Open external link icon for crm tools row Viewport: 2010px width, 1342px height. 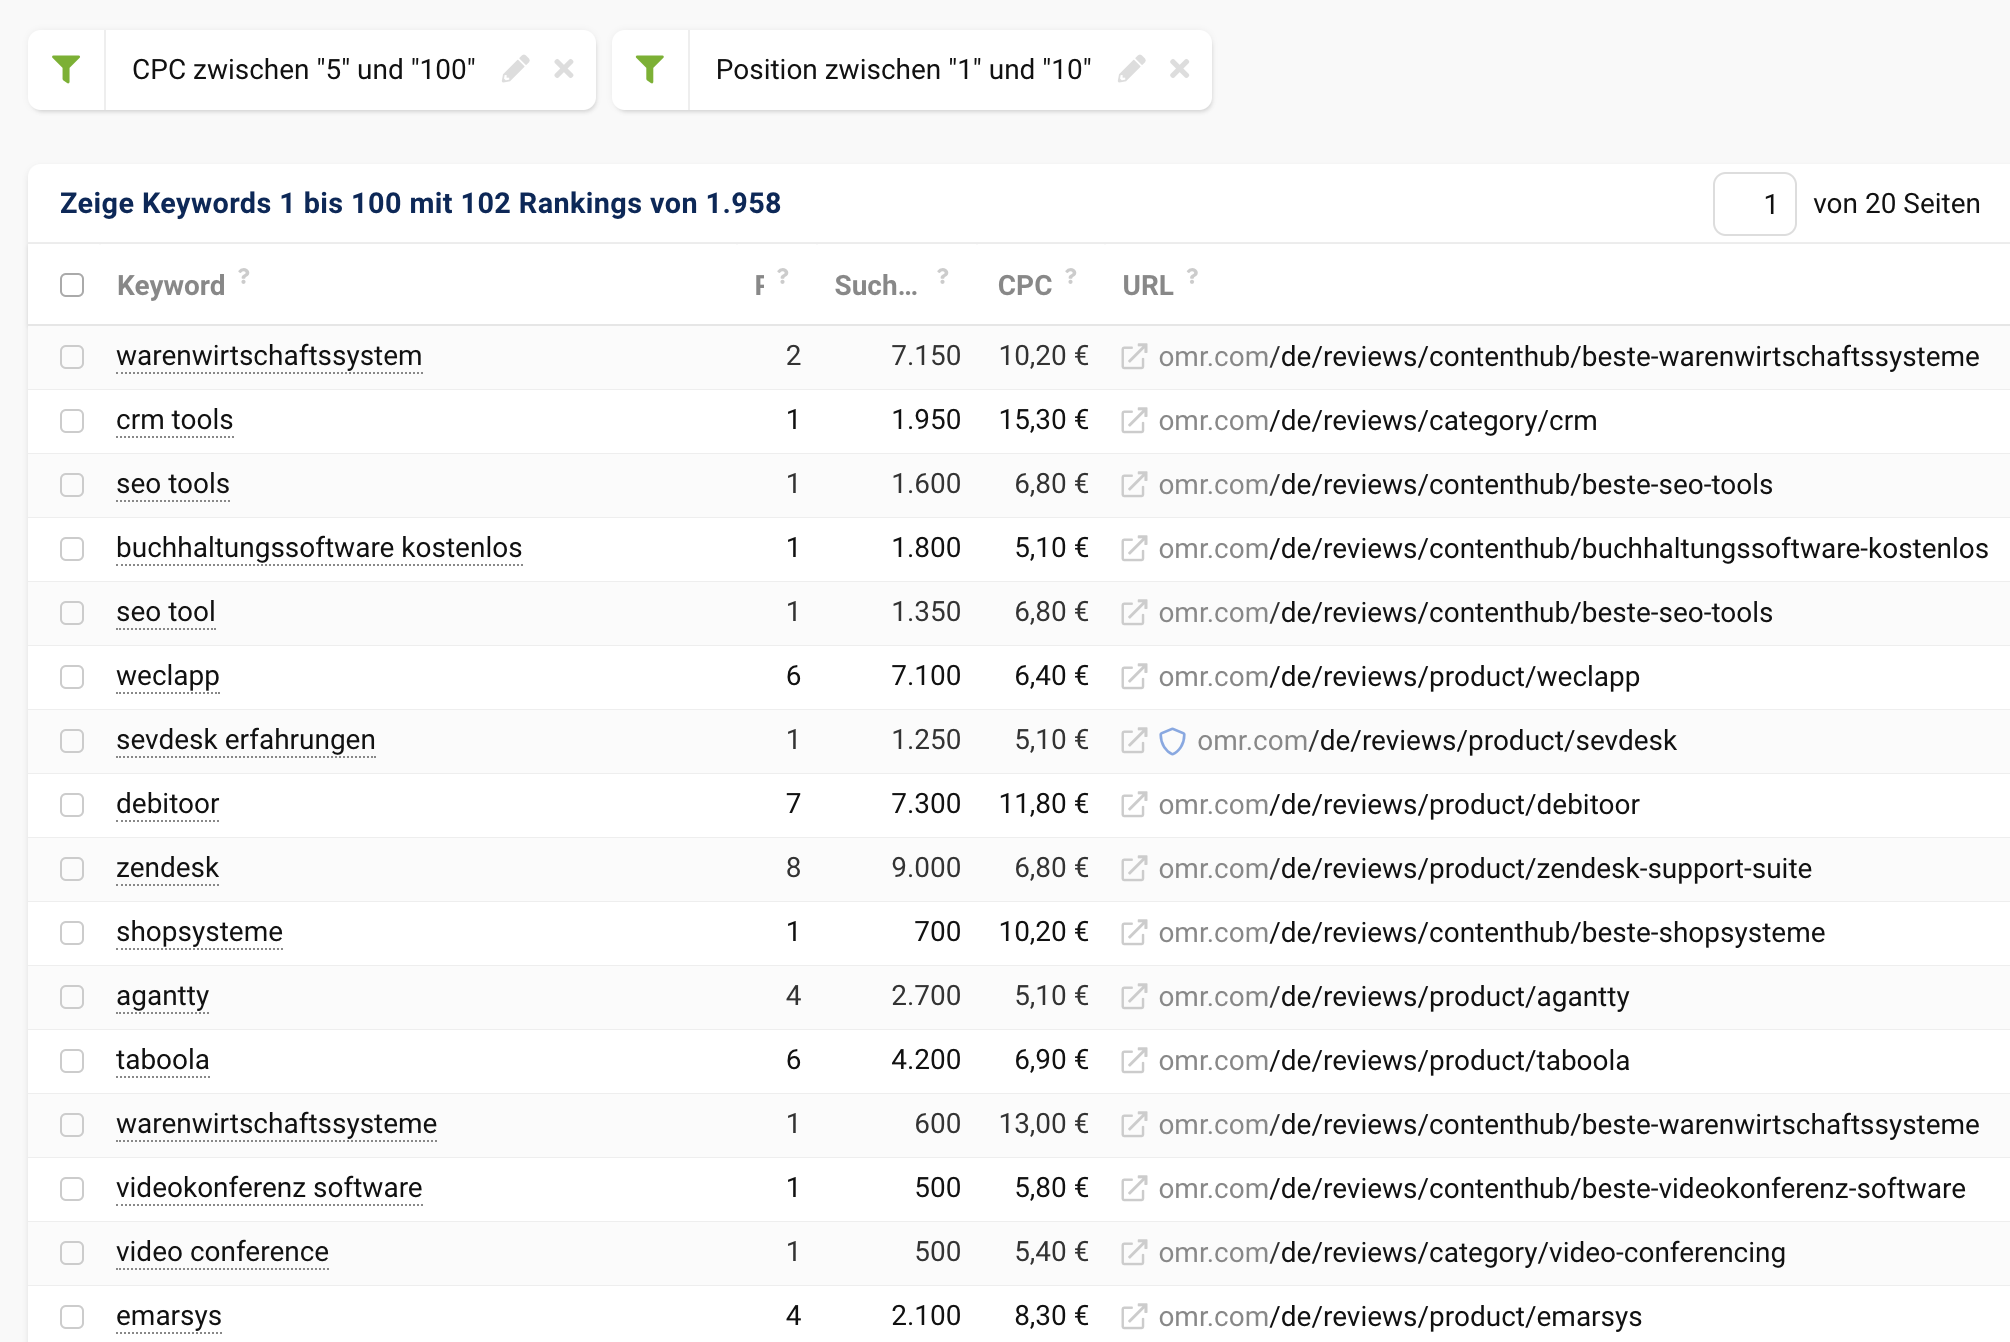[x=1133, y=421]
